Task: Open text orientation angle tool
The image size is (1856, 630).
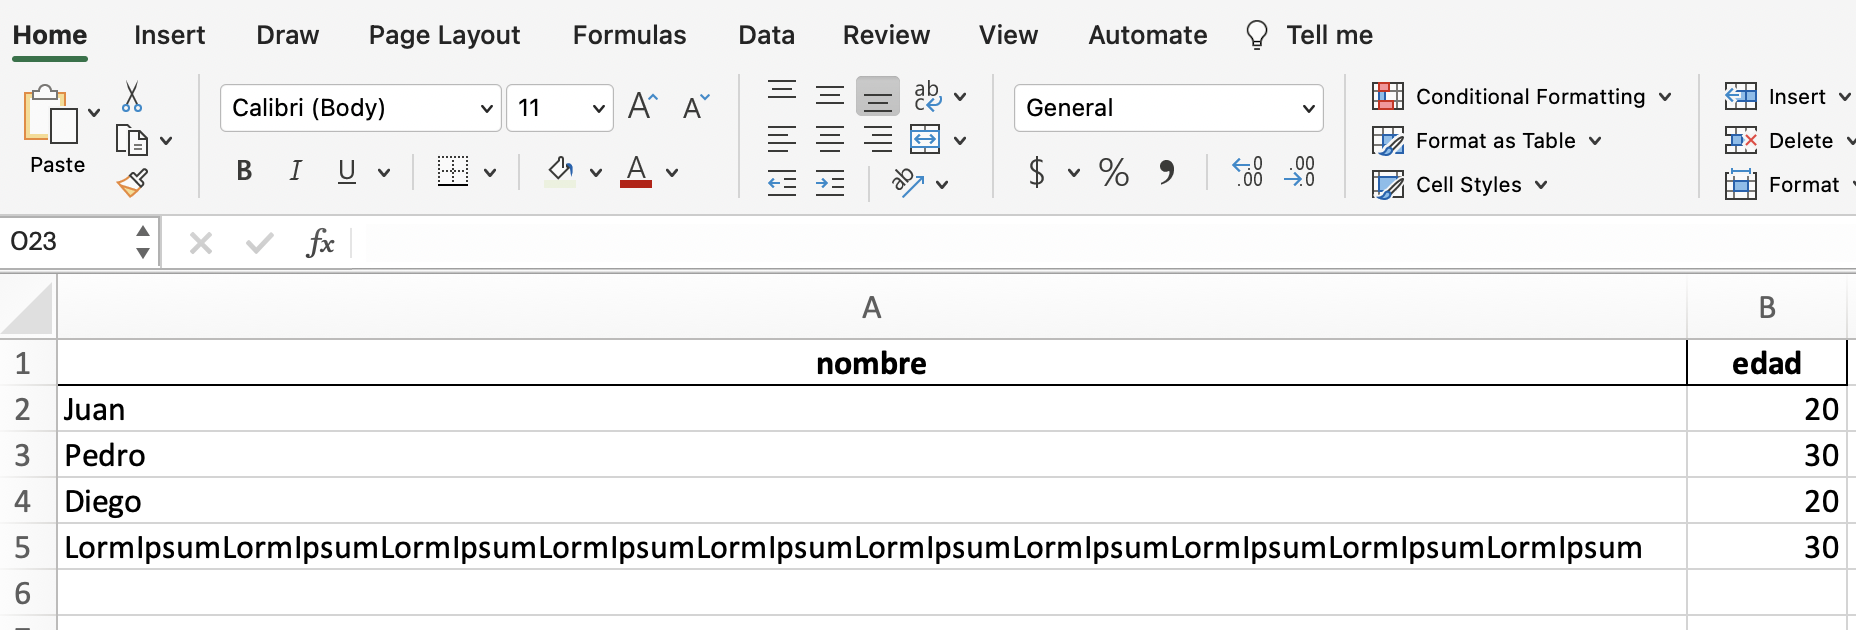Action: tap(907, 182)
